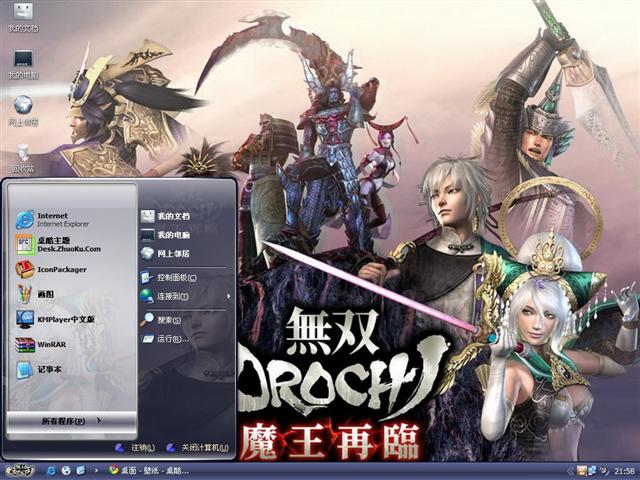640x480 pixels.
Task: Click the 注销(L) log off button
Action: (x=135, y=448)
